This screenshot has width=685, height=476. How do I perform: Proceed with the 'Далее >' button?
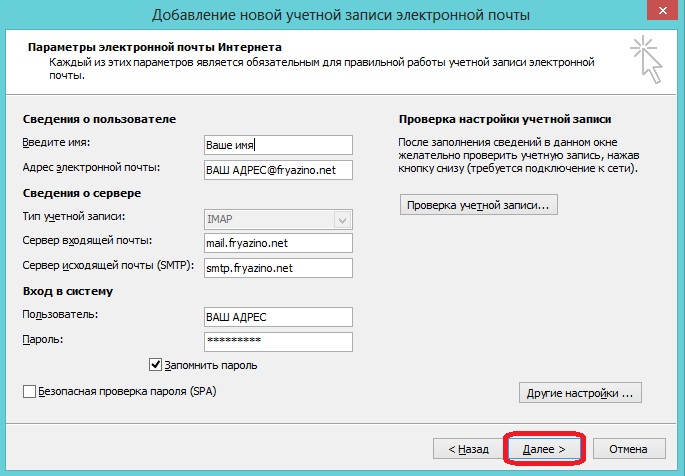(544, 449)
